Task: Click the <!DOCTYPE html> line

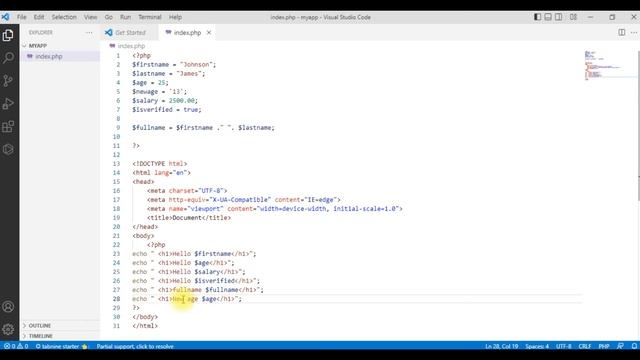Action: (160, 164)
